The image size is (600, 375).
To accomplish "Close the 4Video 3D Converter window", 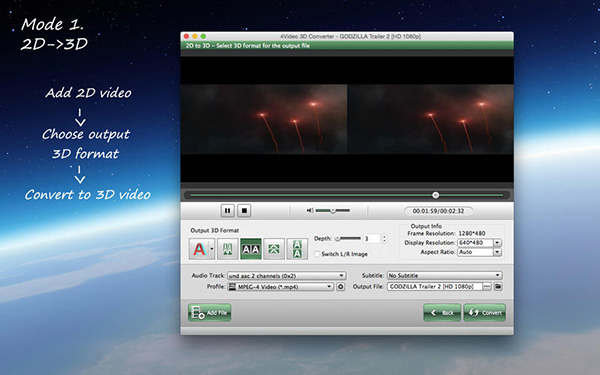I will (187, 36).
